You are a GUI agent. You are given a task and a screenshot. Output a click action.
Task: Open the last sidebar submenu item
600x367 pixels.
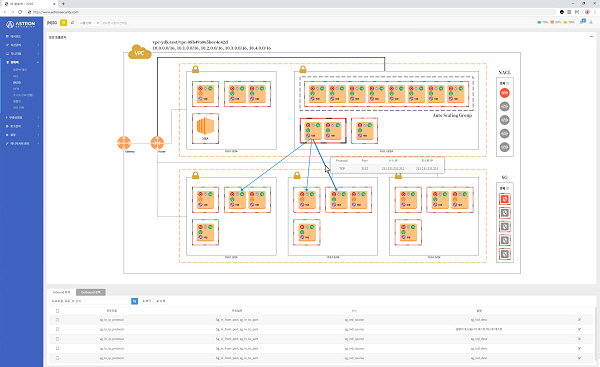[x=18, y=108]
